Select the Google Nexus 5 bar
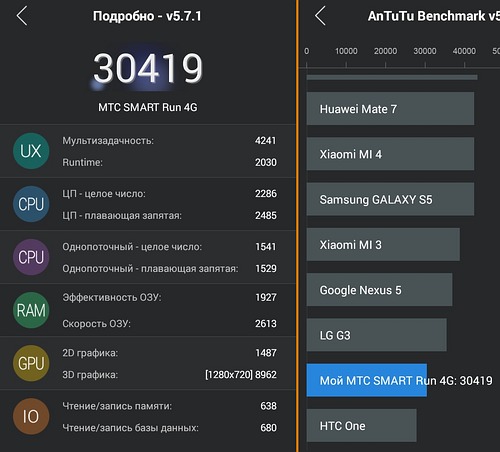Viewport: 500px width, 452px height. pos(379,290)
